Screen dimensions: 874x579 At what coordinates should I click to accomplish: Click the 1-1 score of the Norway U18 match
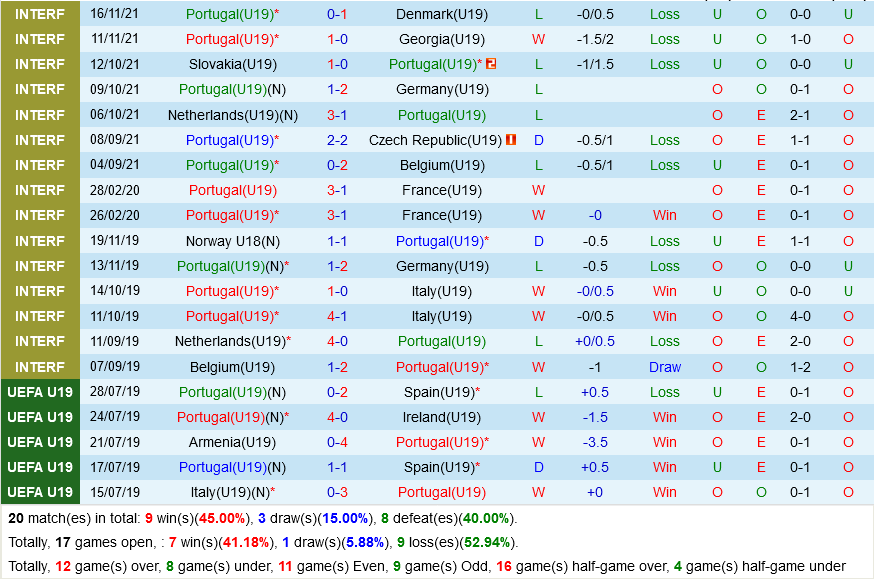pyautogui.click(x=337, y=241)
